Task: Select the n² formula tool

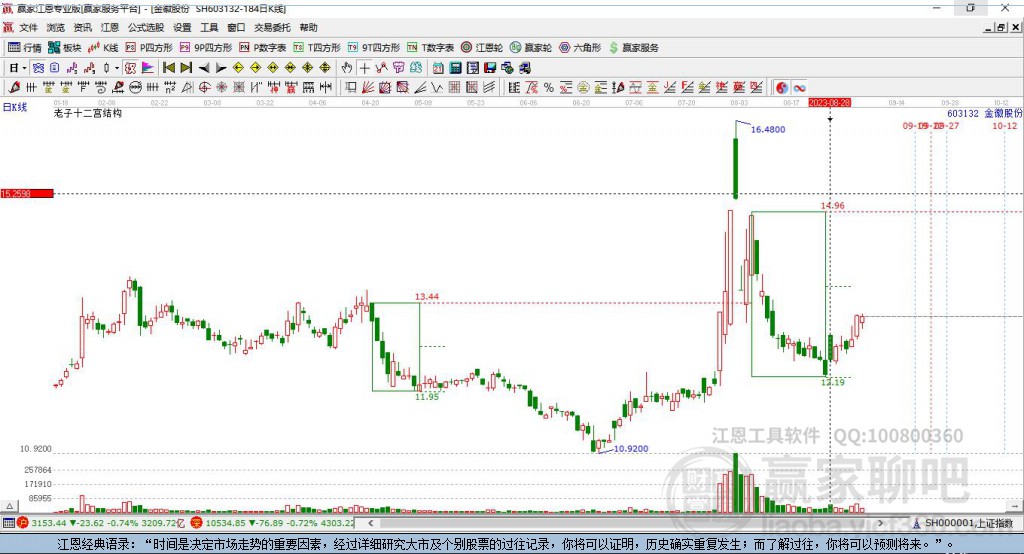Action: pos(170,87)
